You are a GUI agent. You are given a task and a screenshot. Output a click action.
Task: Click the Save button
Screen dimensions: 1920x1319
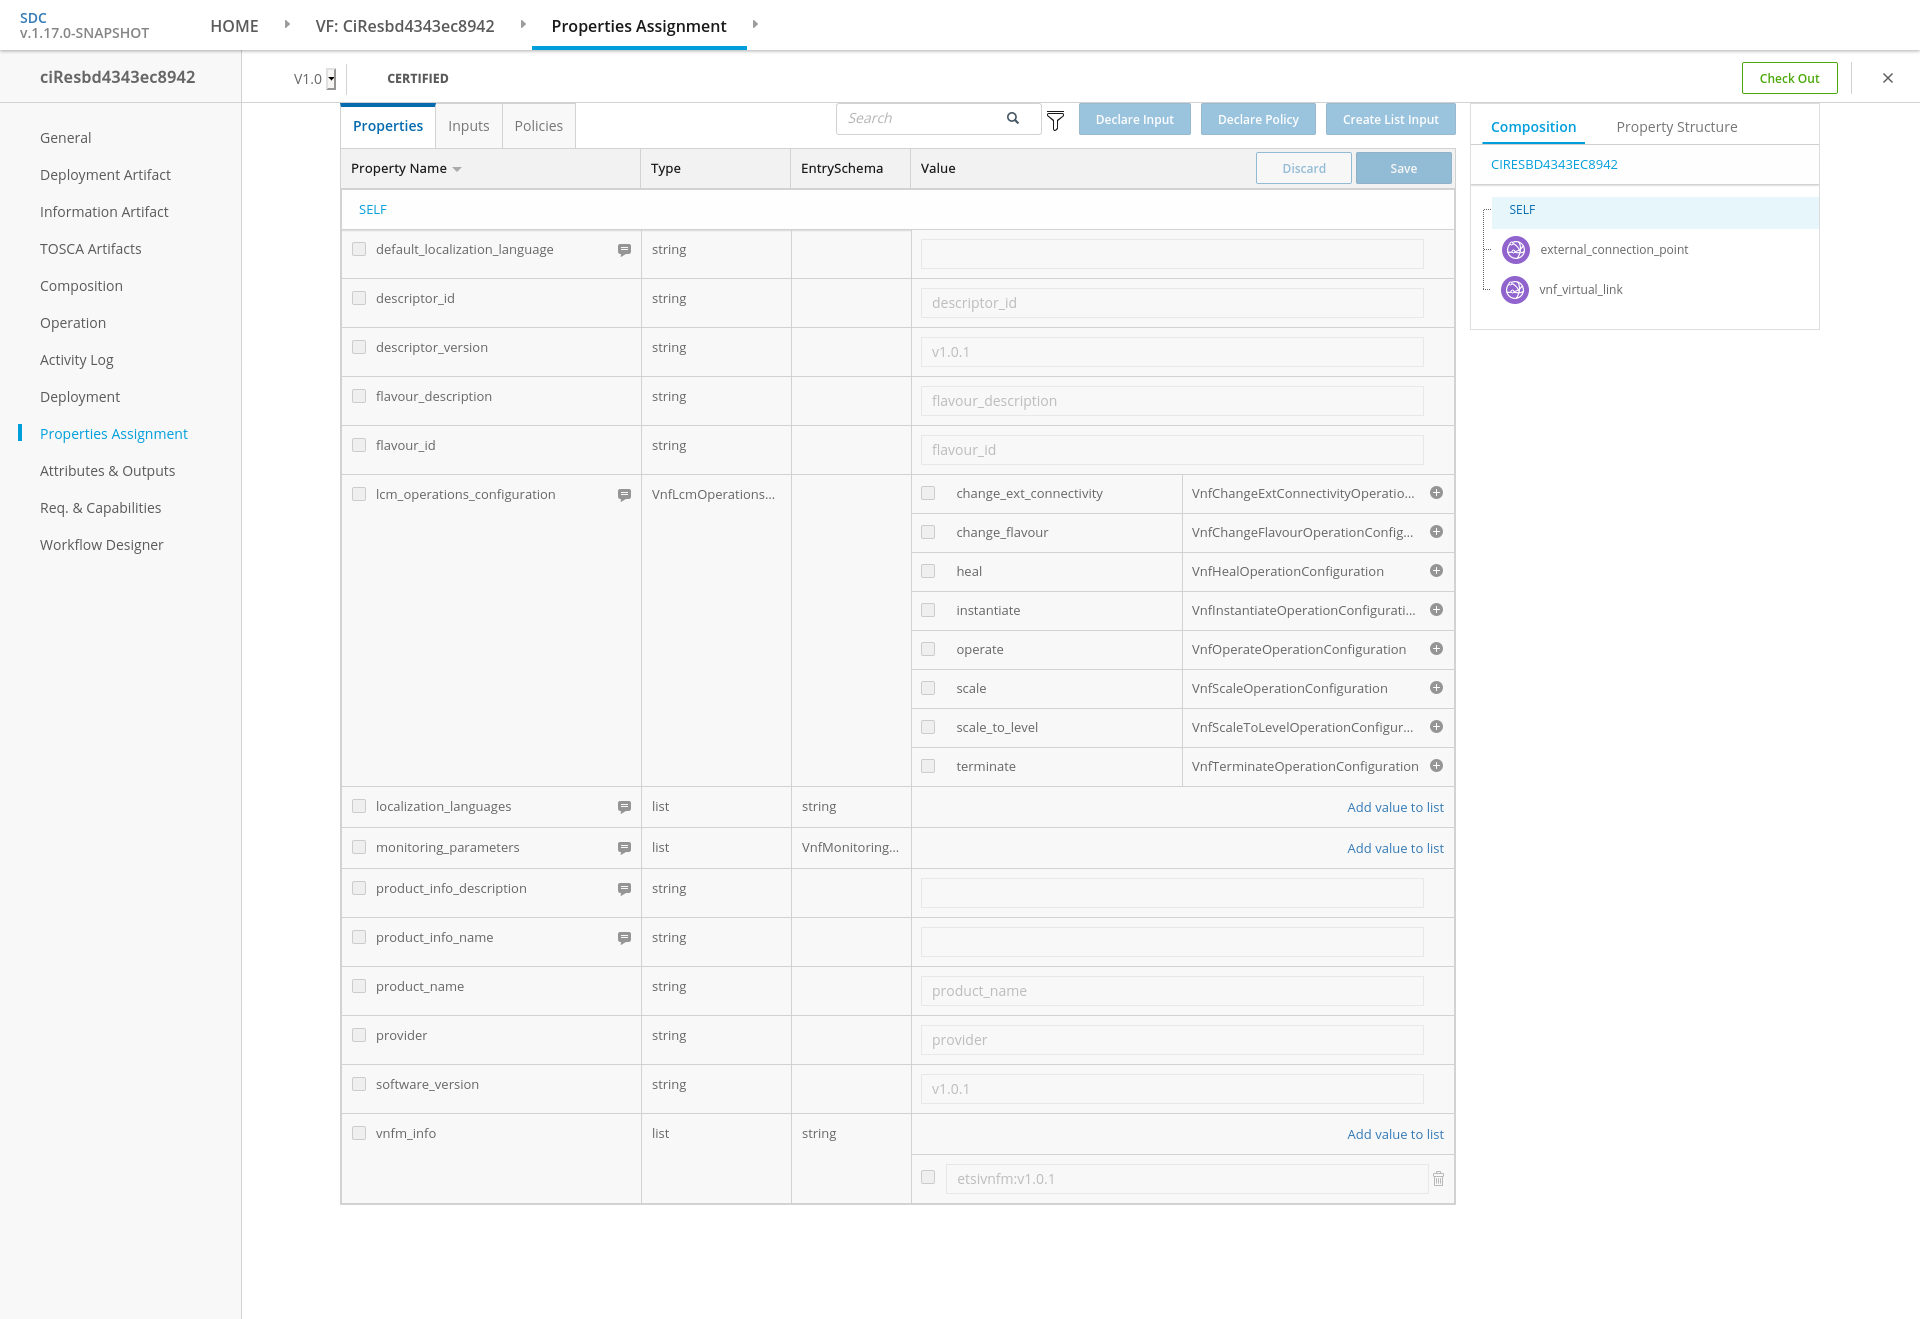click(x=1403, y=168)
